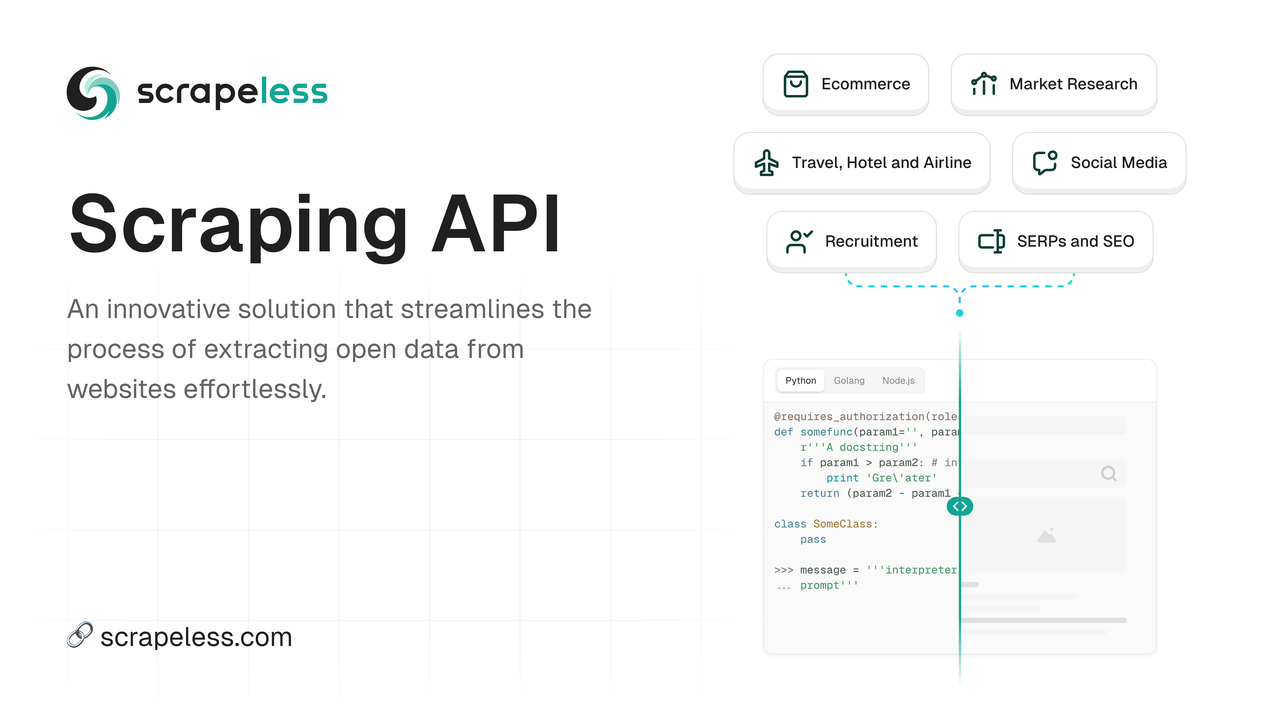Click the '@requires_authorization' code line
1280x720 pixels.
(x=867, y=416)
